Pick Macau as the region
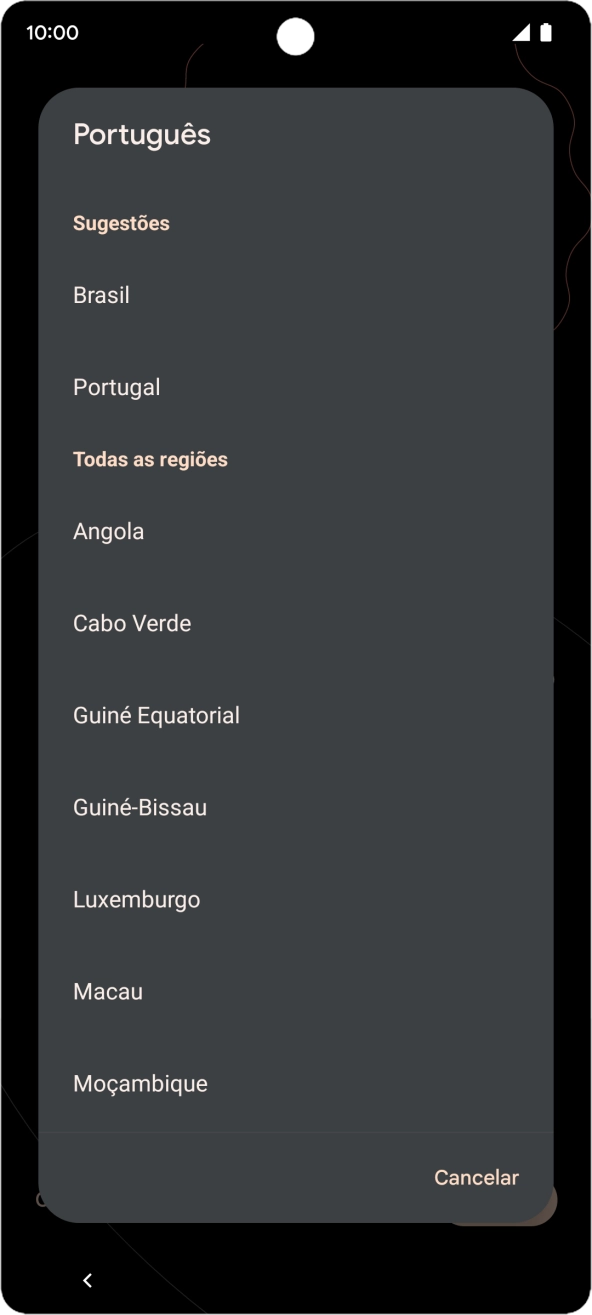 pos(106,991)
